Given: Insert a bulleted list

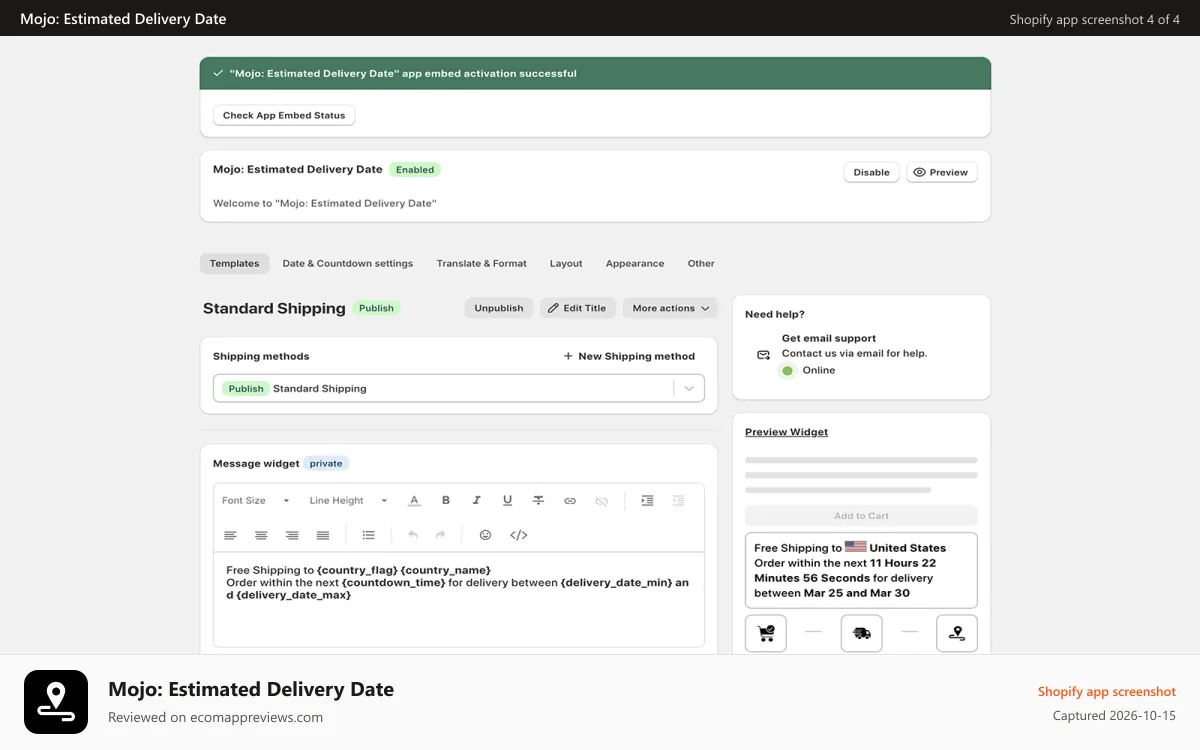Looking at the screenshot, I should pos(369,535).
